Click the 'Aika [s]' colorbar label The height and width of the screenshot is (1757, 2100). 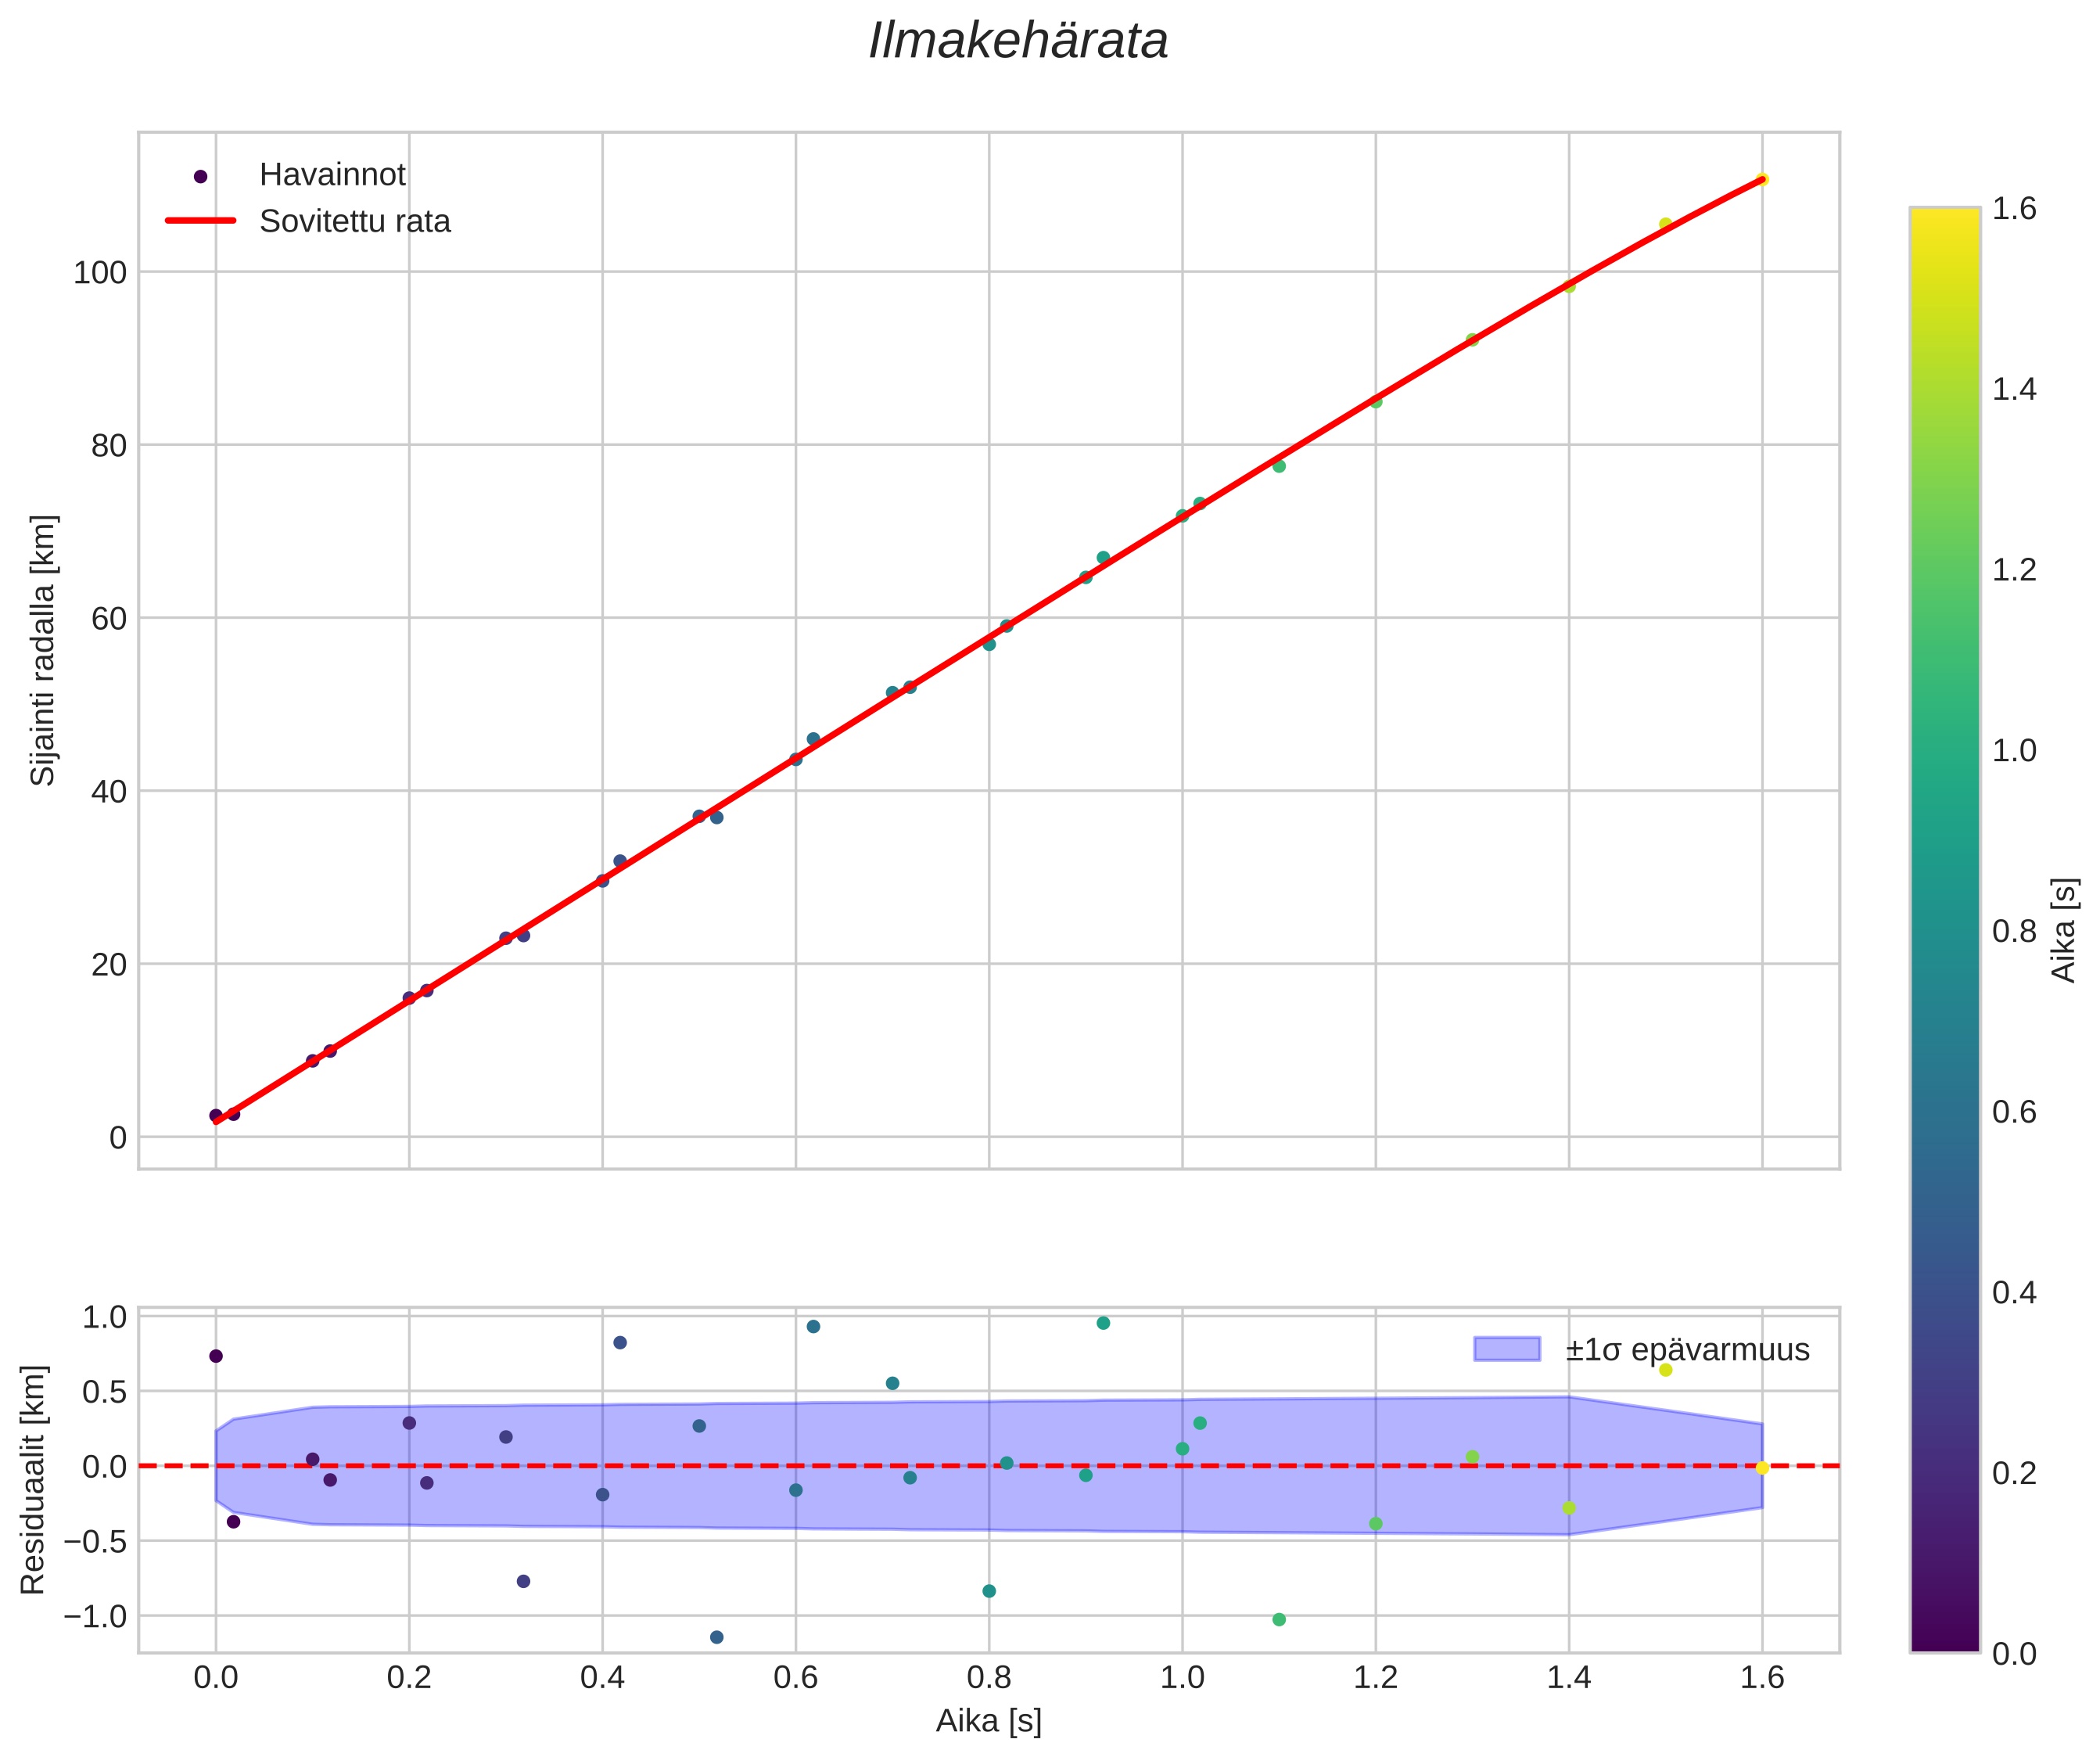pos(2064,930)
